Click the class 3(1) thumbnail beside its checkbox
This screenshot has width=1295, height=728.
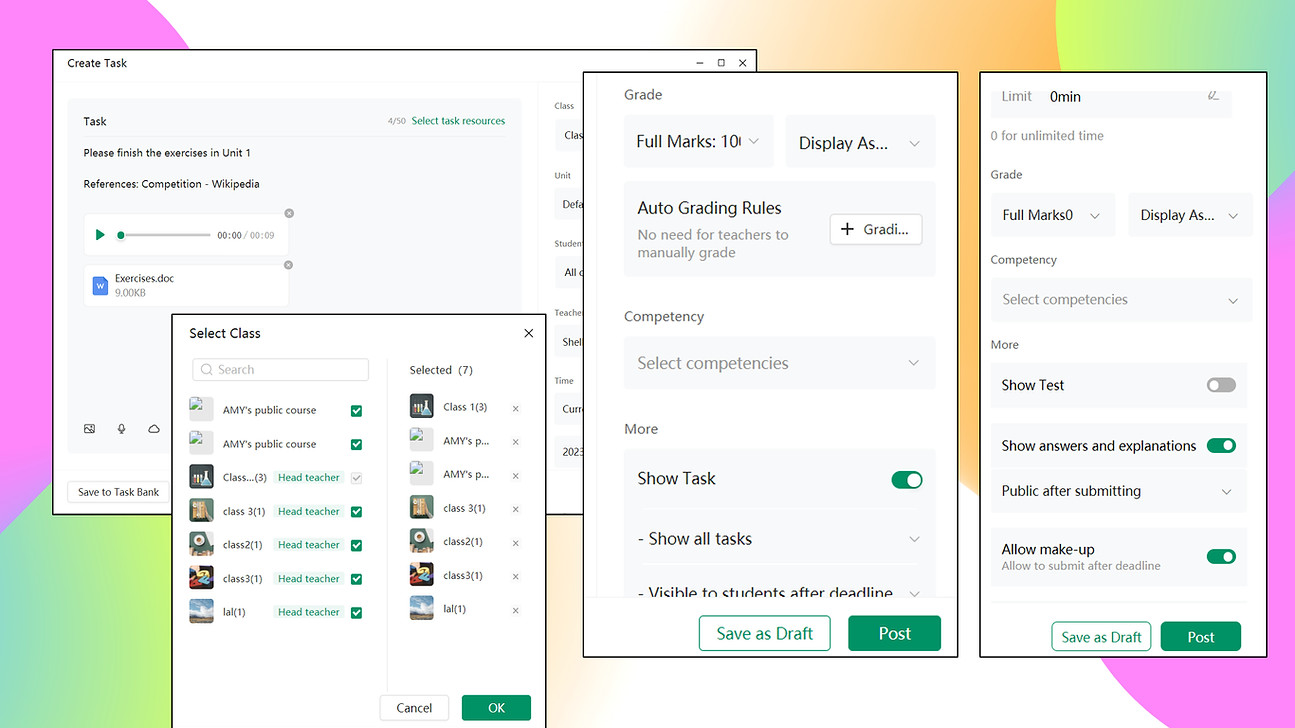(201, 511)
